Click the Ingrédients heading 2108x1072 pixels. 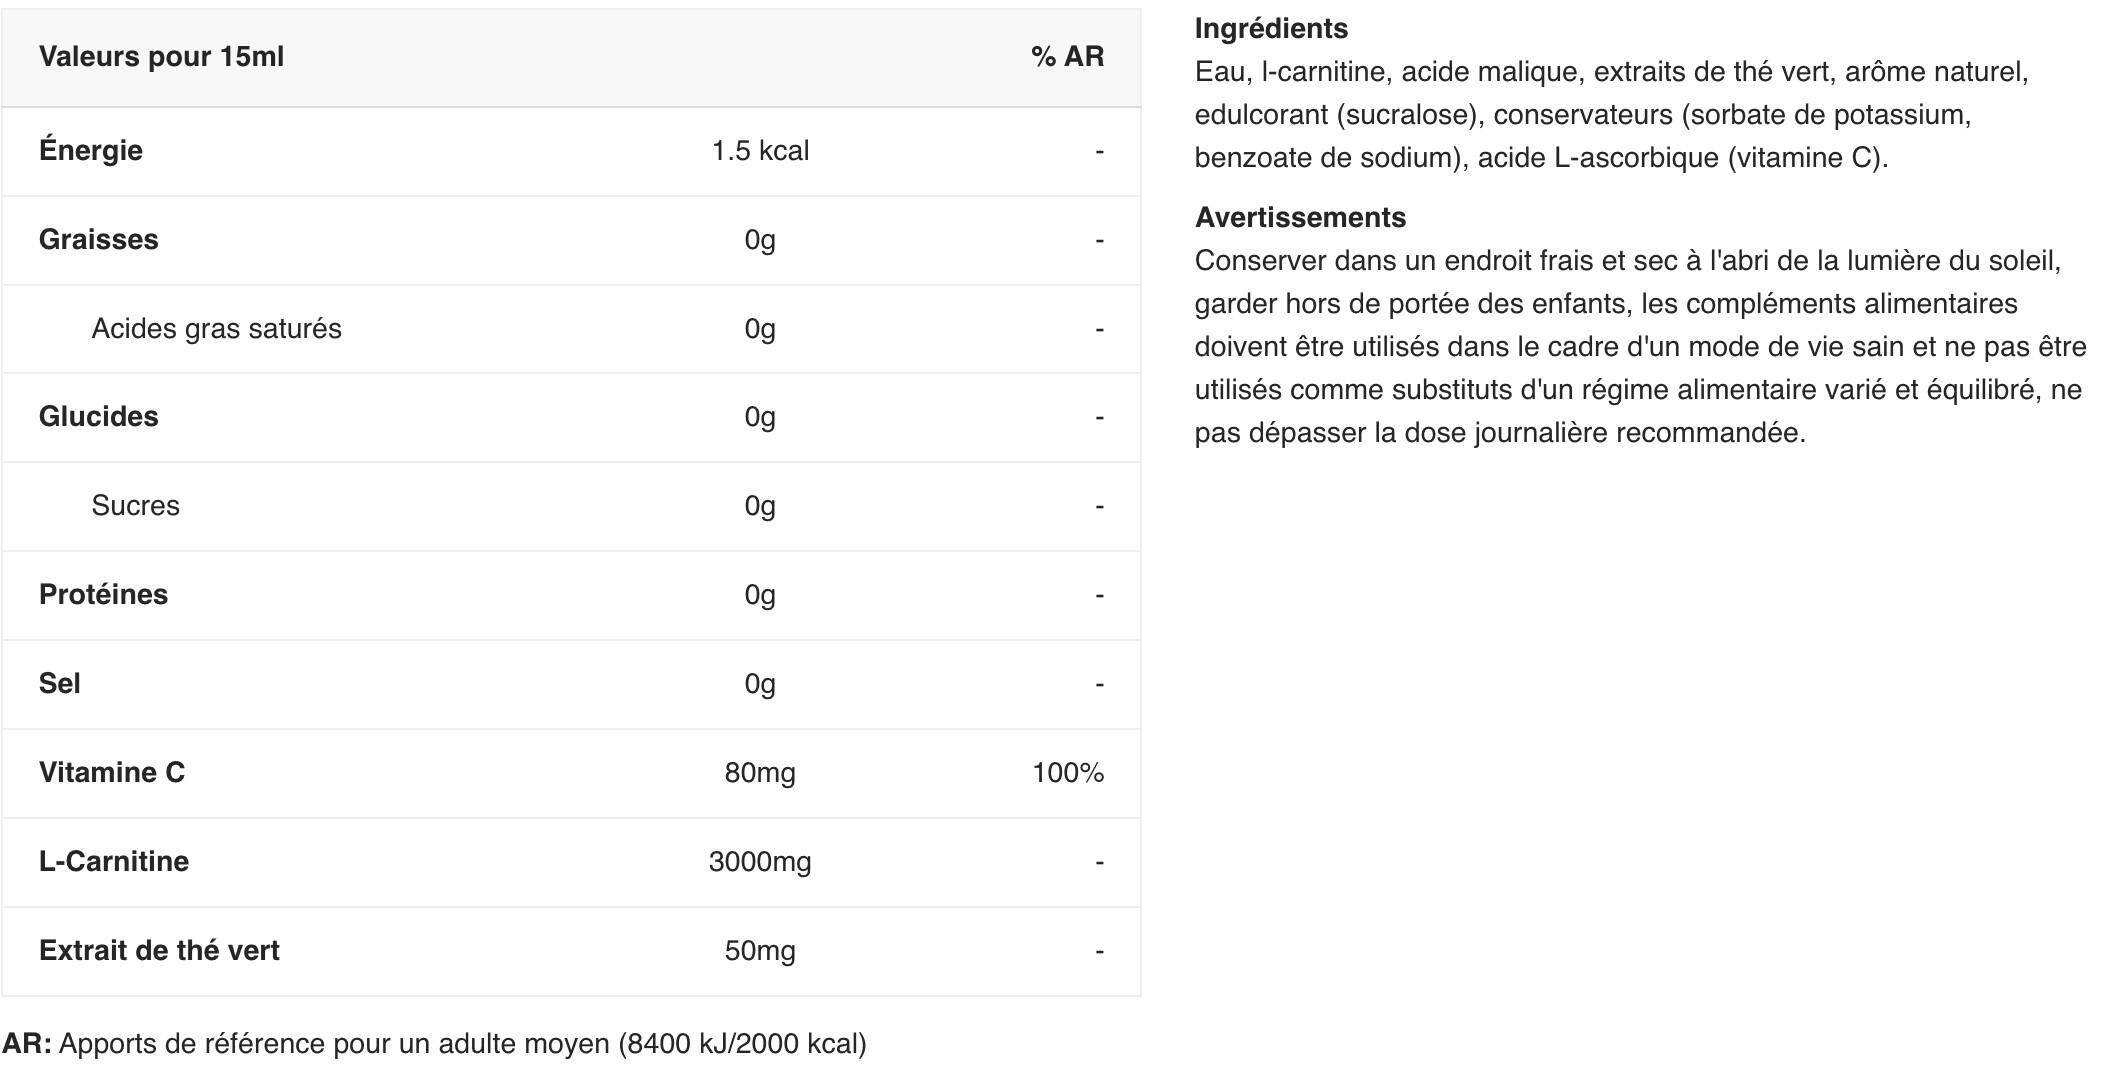pos(1271,29)
